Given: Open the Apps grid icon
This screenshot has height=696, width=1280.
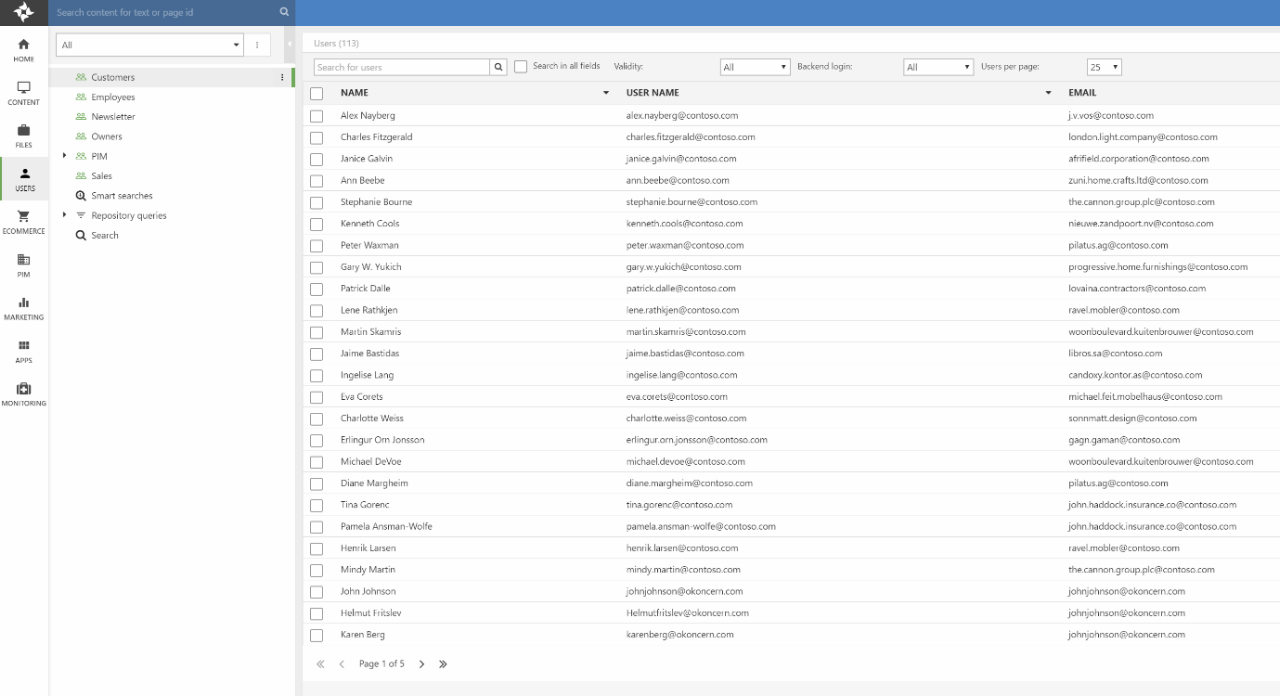Looking at the screenshot, I should tap(24, 351).
